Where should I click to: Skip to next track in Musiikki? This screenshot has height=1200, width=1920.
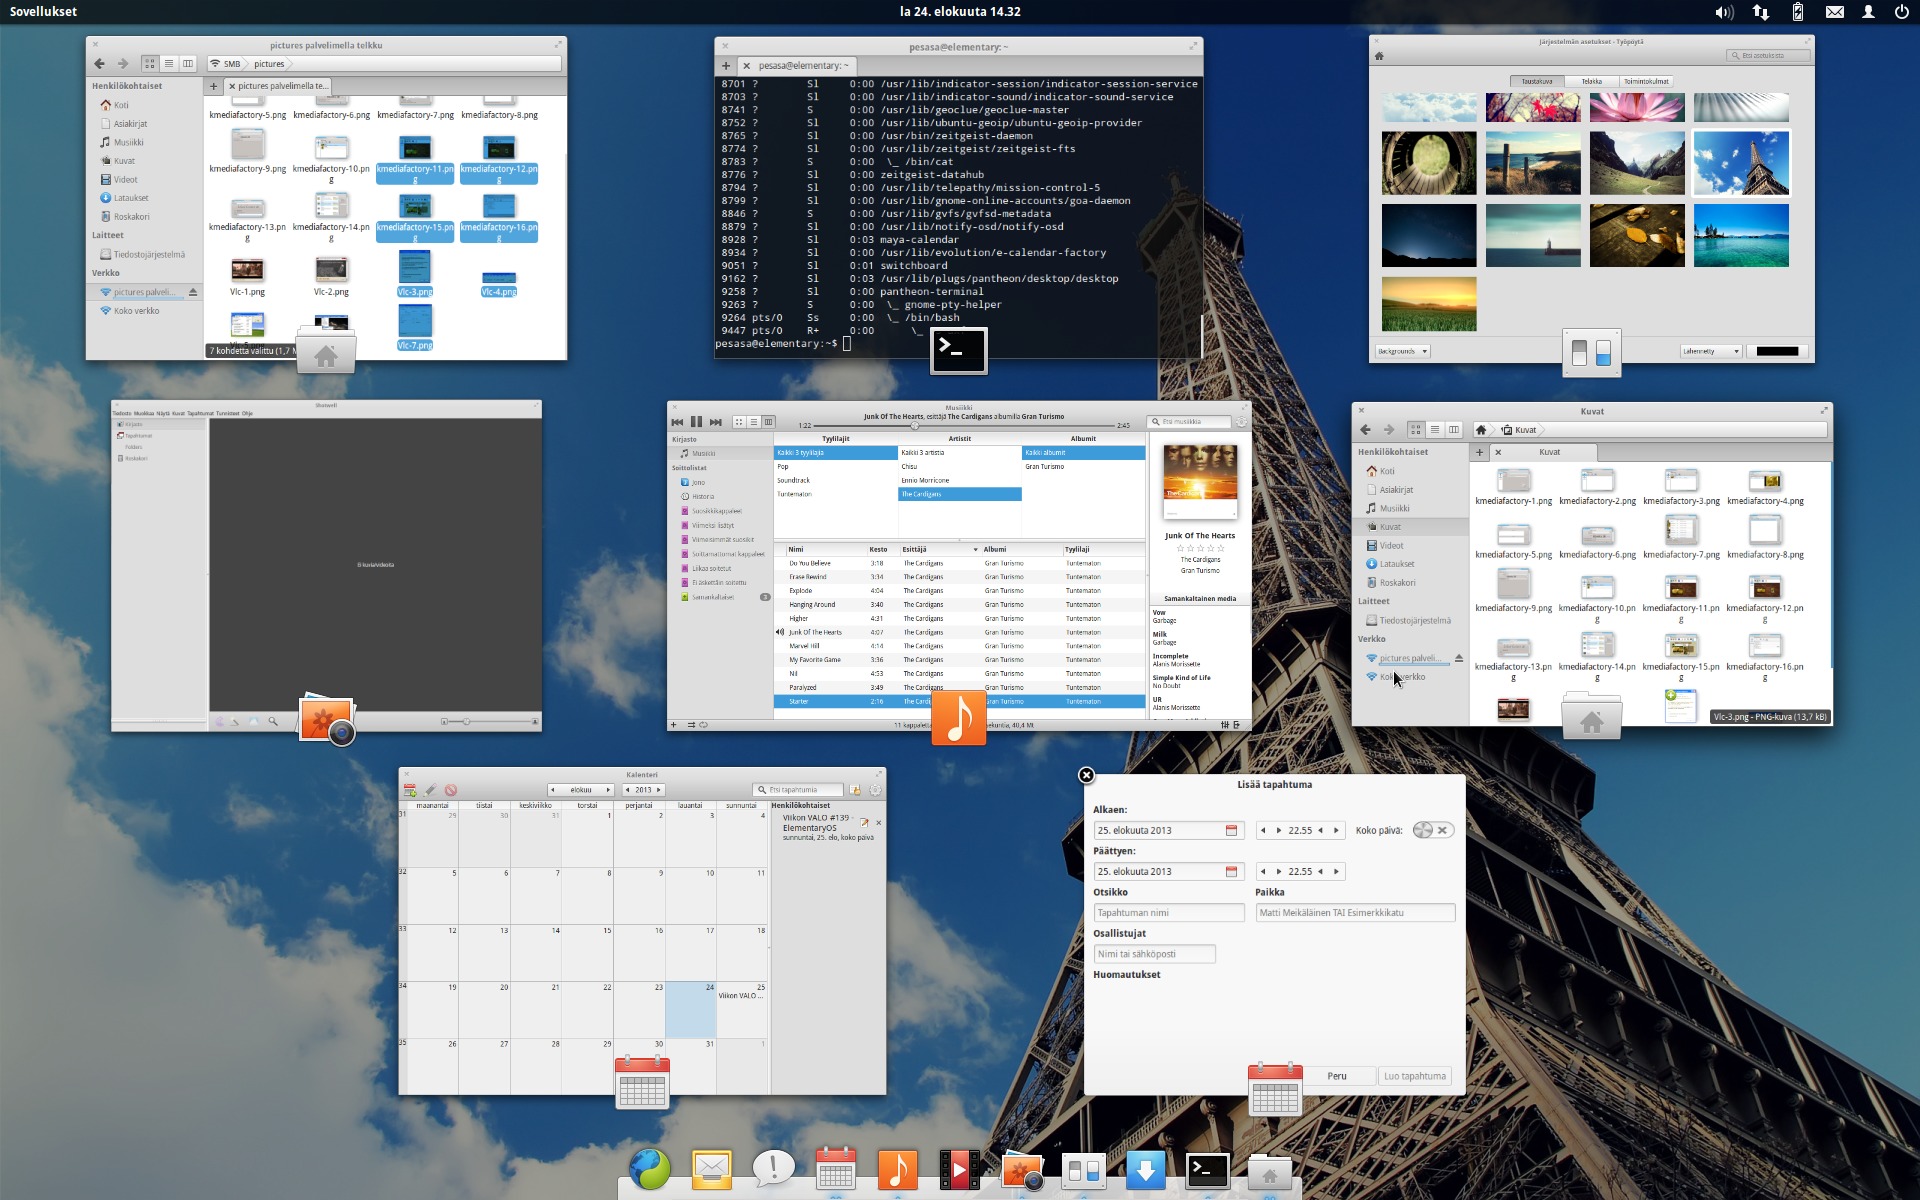[716, 422]
